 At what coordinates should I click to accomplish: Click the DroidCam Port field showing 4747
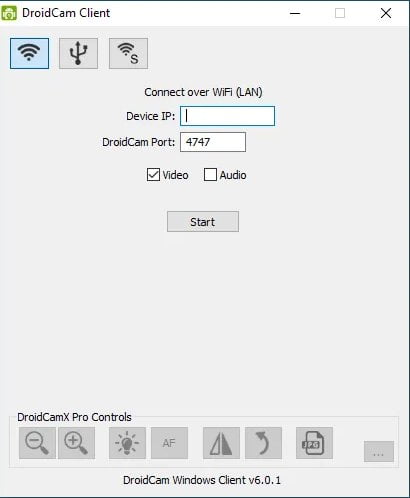[x=213, y=142]
